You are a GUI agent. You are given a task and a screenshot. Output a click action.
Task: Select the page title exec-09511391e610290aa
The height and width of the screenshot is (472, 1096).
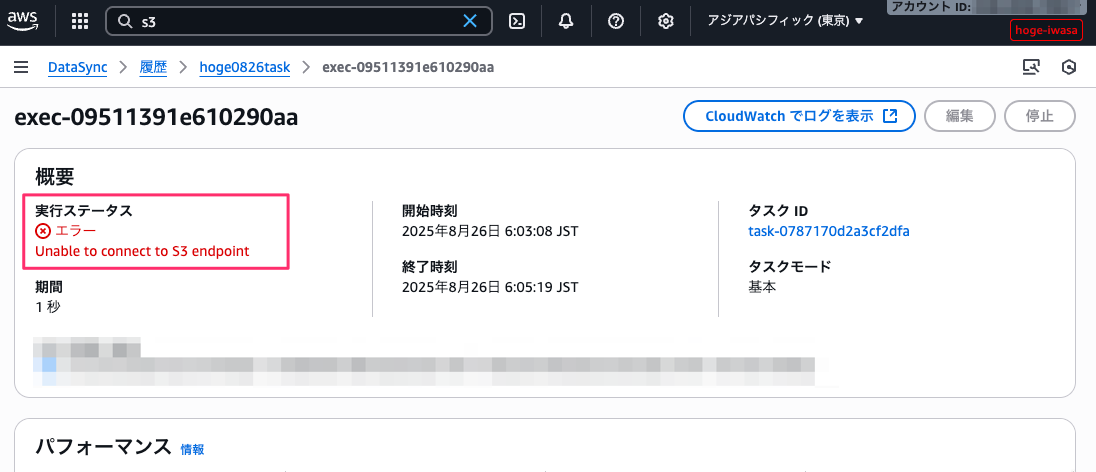[156, 117]
